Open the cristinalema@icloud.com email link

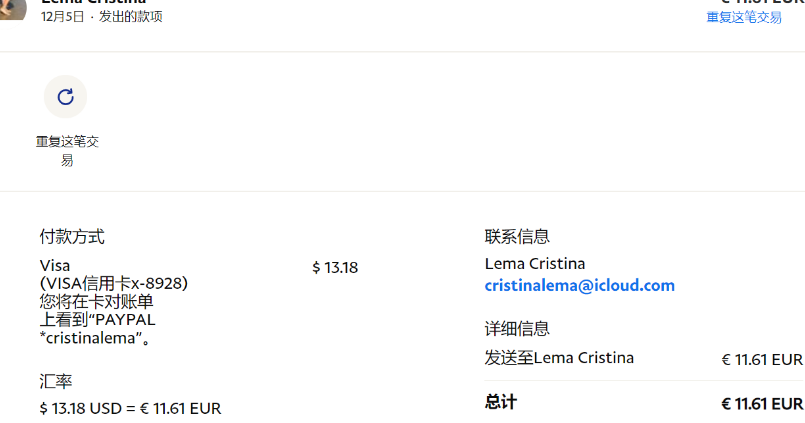tap(580, 286)
